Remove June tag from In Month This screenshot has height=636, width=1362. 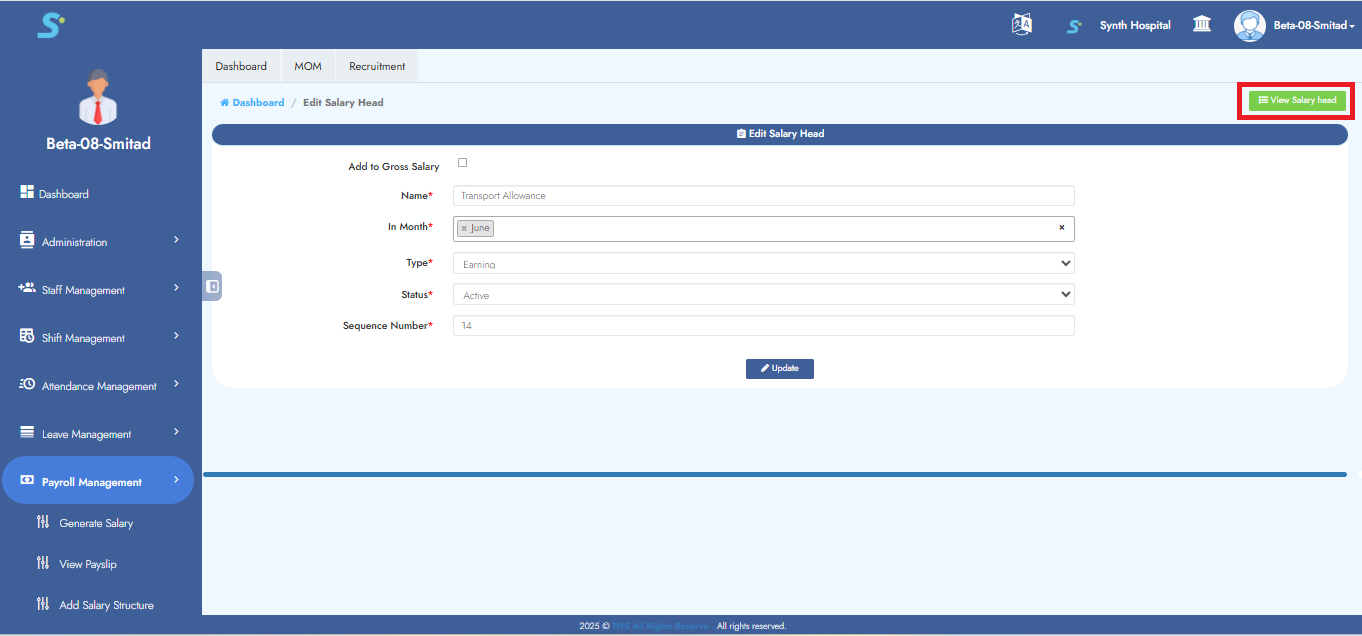464,229
